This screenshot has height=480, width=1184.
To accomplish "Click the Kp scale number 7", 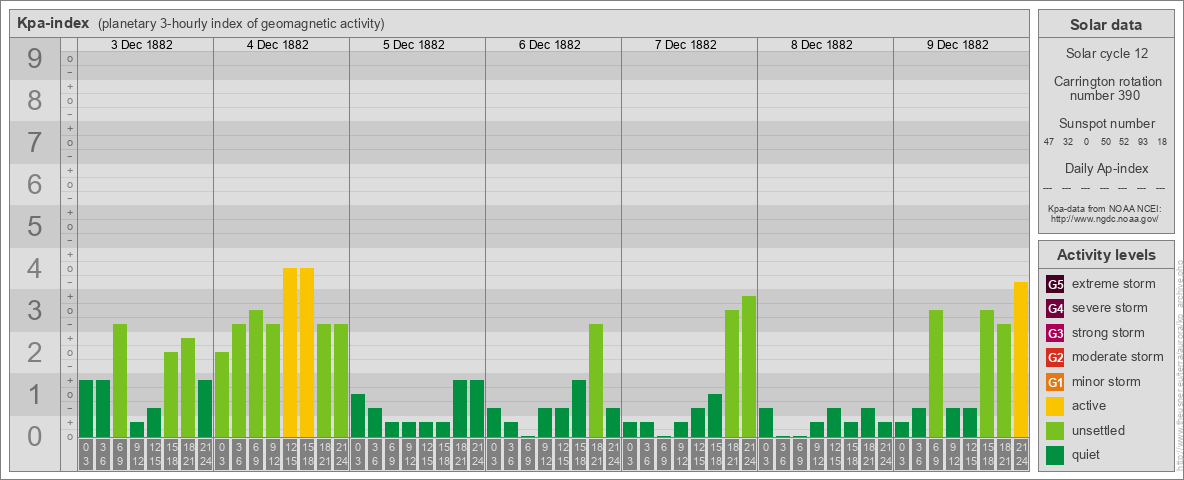I will (x=35, y=143).
